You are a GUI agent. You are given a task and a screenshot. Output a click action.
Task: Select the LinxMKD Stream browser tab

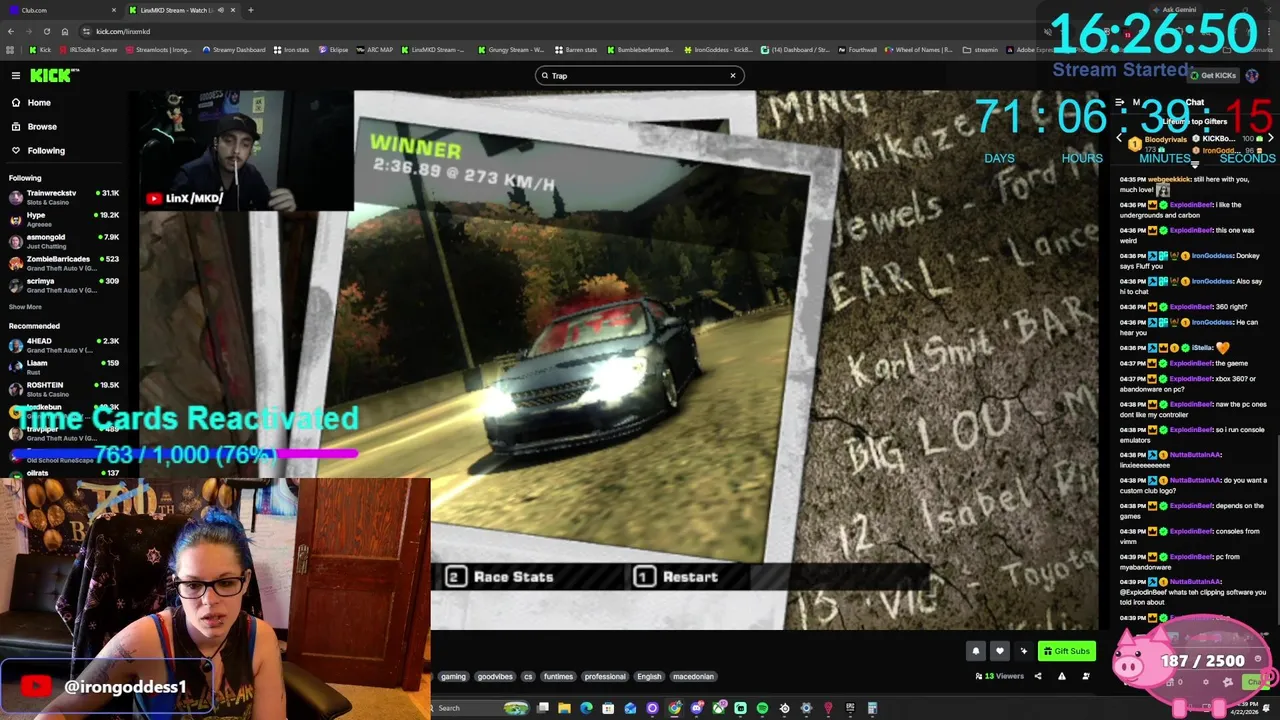pos(180,10)
